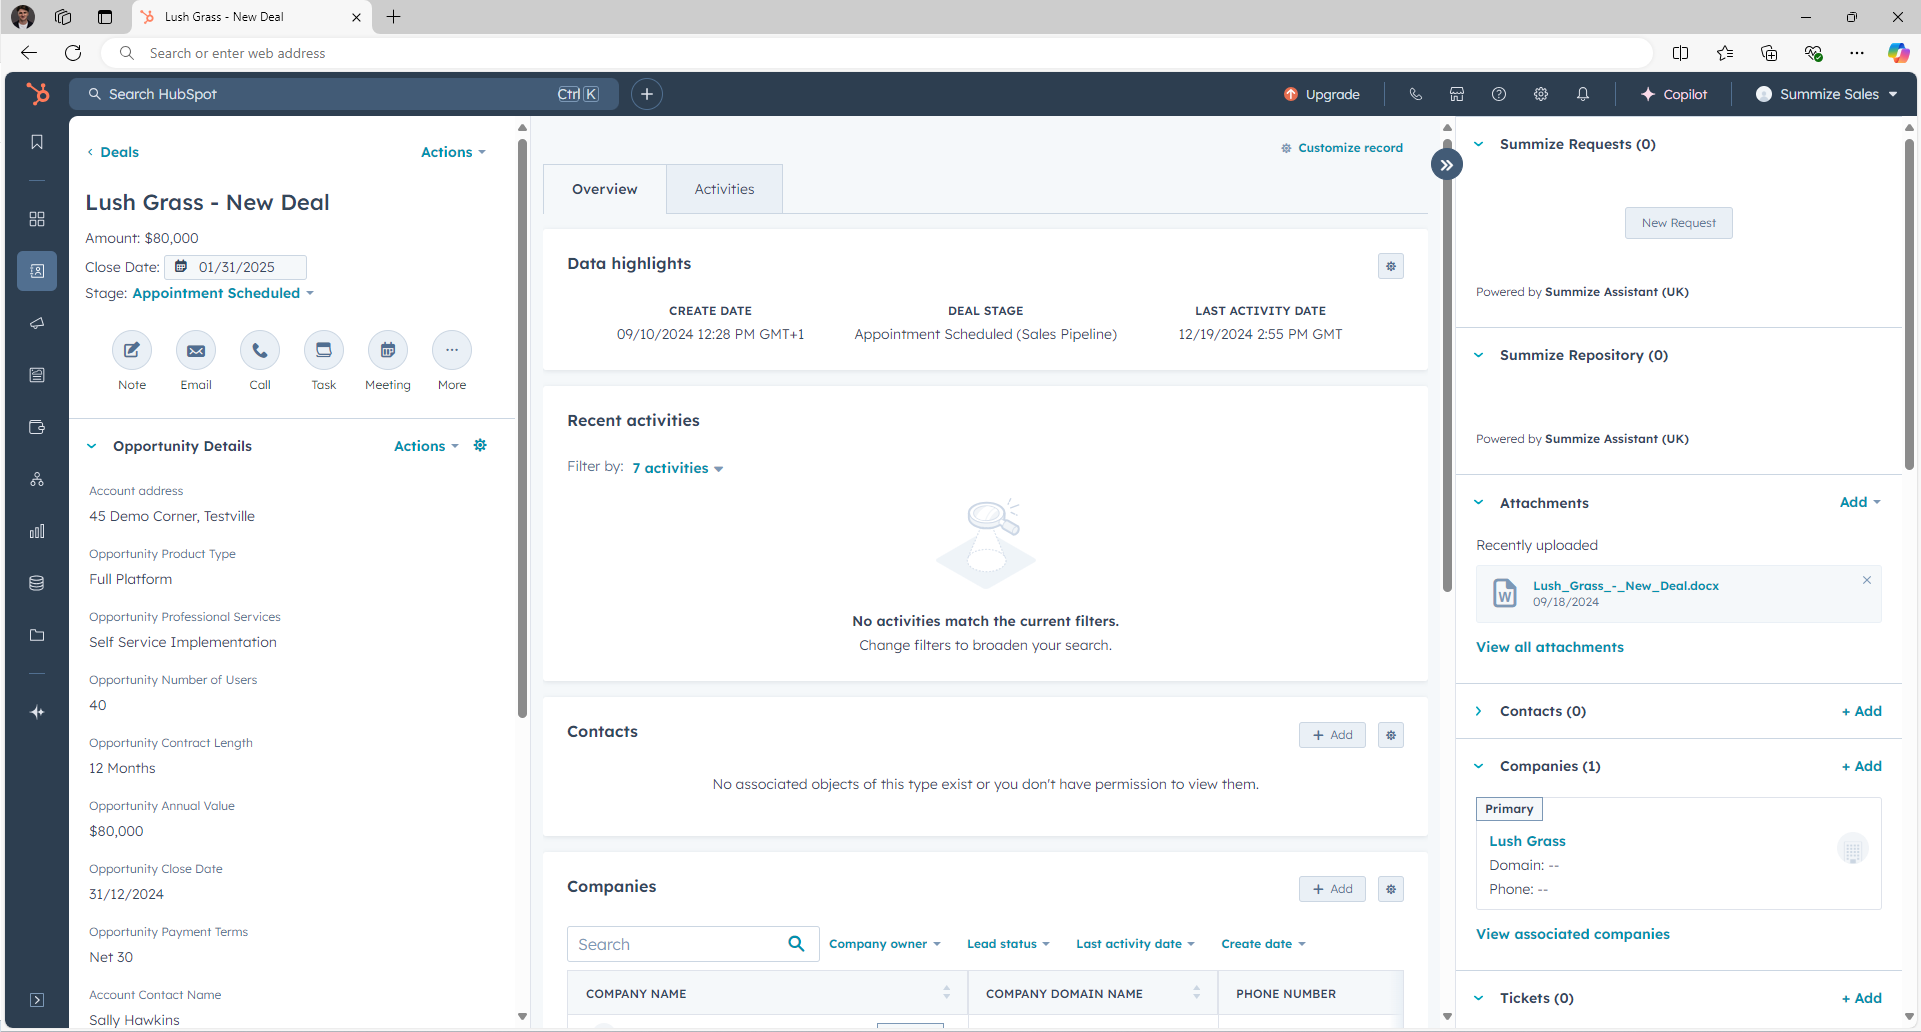Open the Reporting bar chart icon
1921x1032 pixels.
click(37, 531)
